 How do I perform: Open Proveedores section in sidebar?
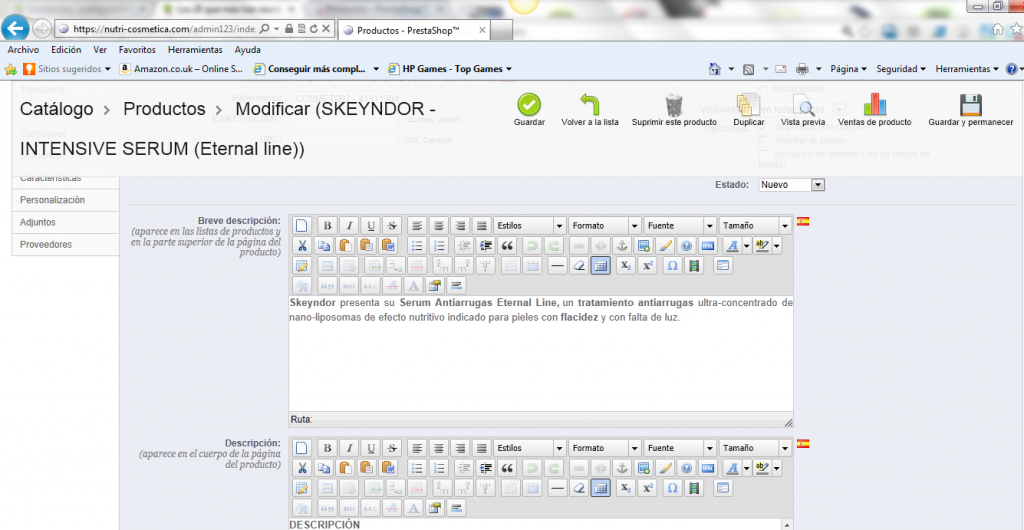(46, 244)
